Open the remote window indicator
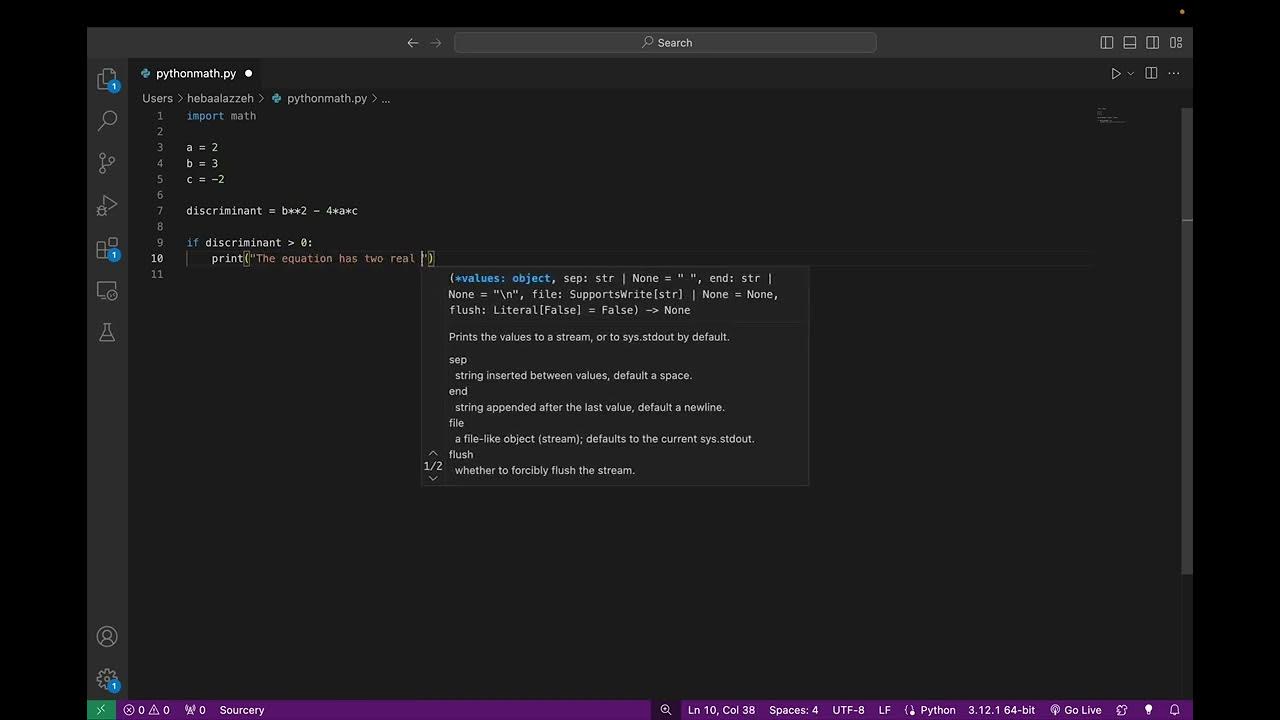1280x720 pixels. pyautogui.click(x=101, y=710)
